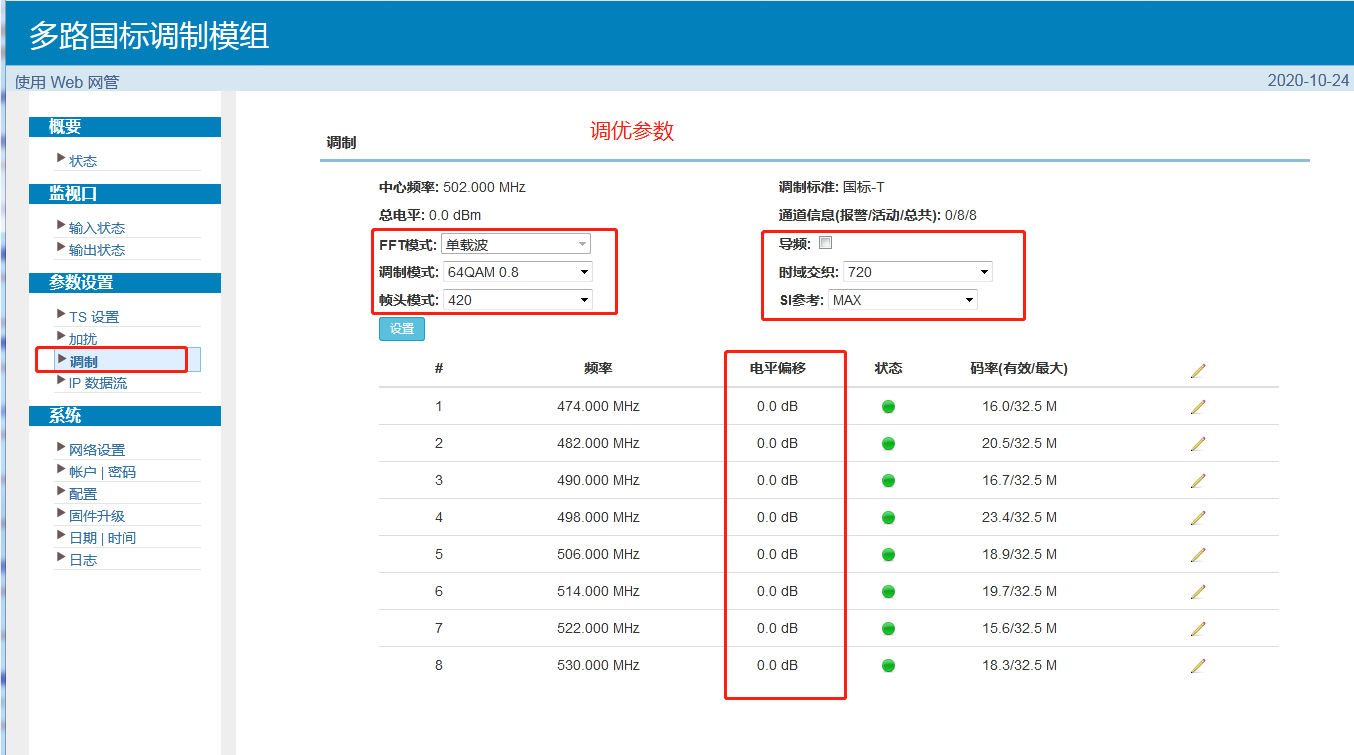This screenshot has width=1354, height=755.
Task: Open edit pencil on 498.000 MHz row
Action: (1198, 518)
